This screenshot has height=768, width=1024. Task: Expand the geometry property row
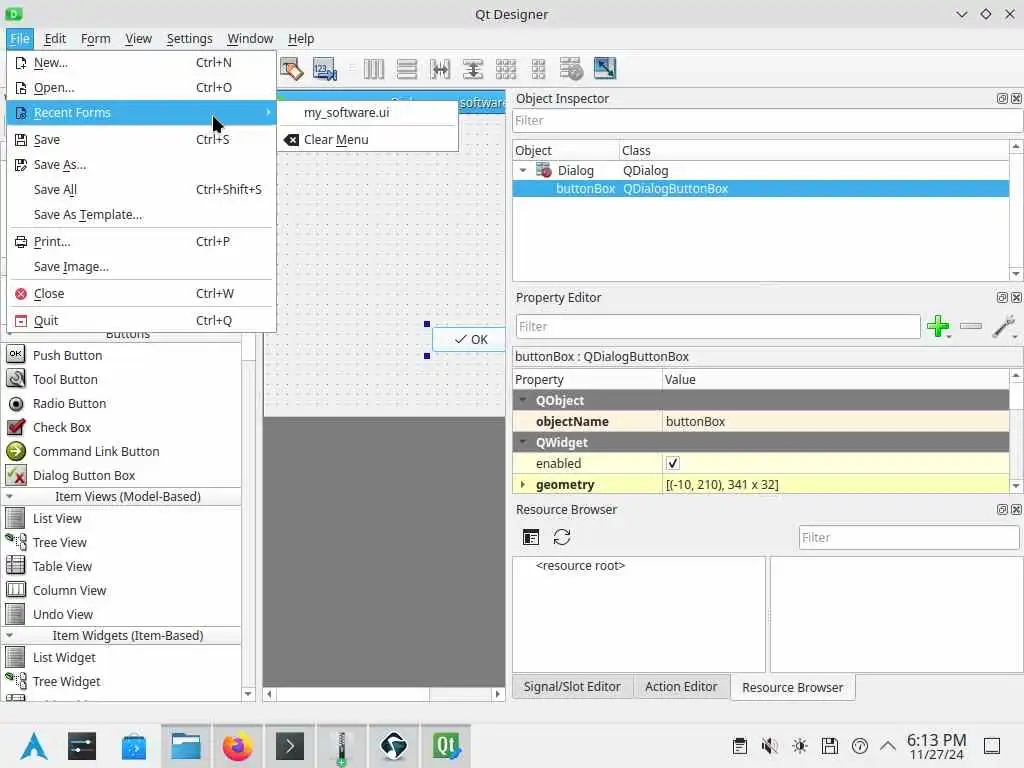(523, 485)
